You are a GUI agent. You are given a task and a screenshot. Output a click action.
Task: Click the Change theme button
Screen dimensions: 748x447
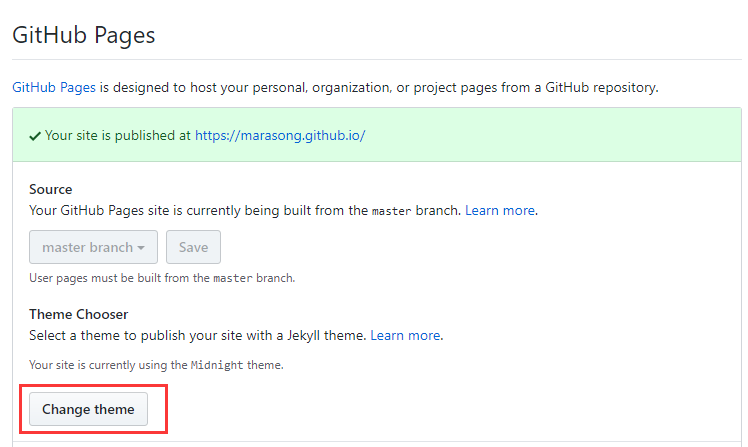tap(88, 409)
